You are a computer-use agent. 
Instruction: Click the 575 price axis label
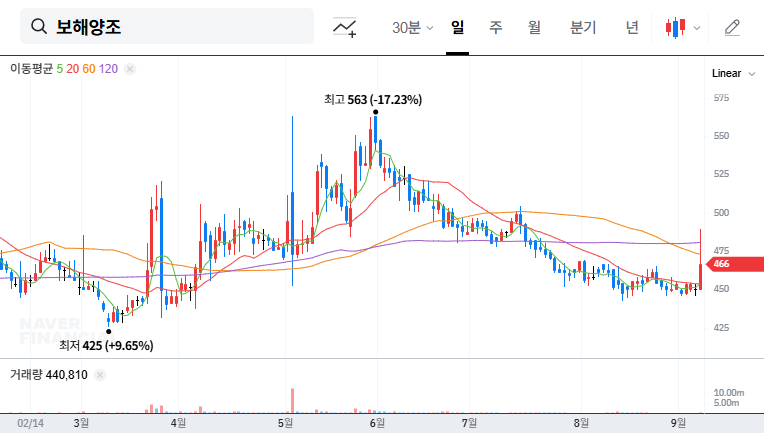tap(721, 98)
